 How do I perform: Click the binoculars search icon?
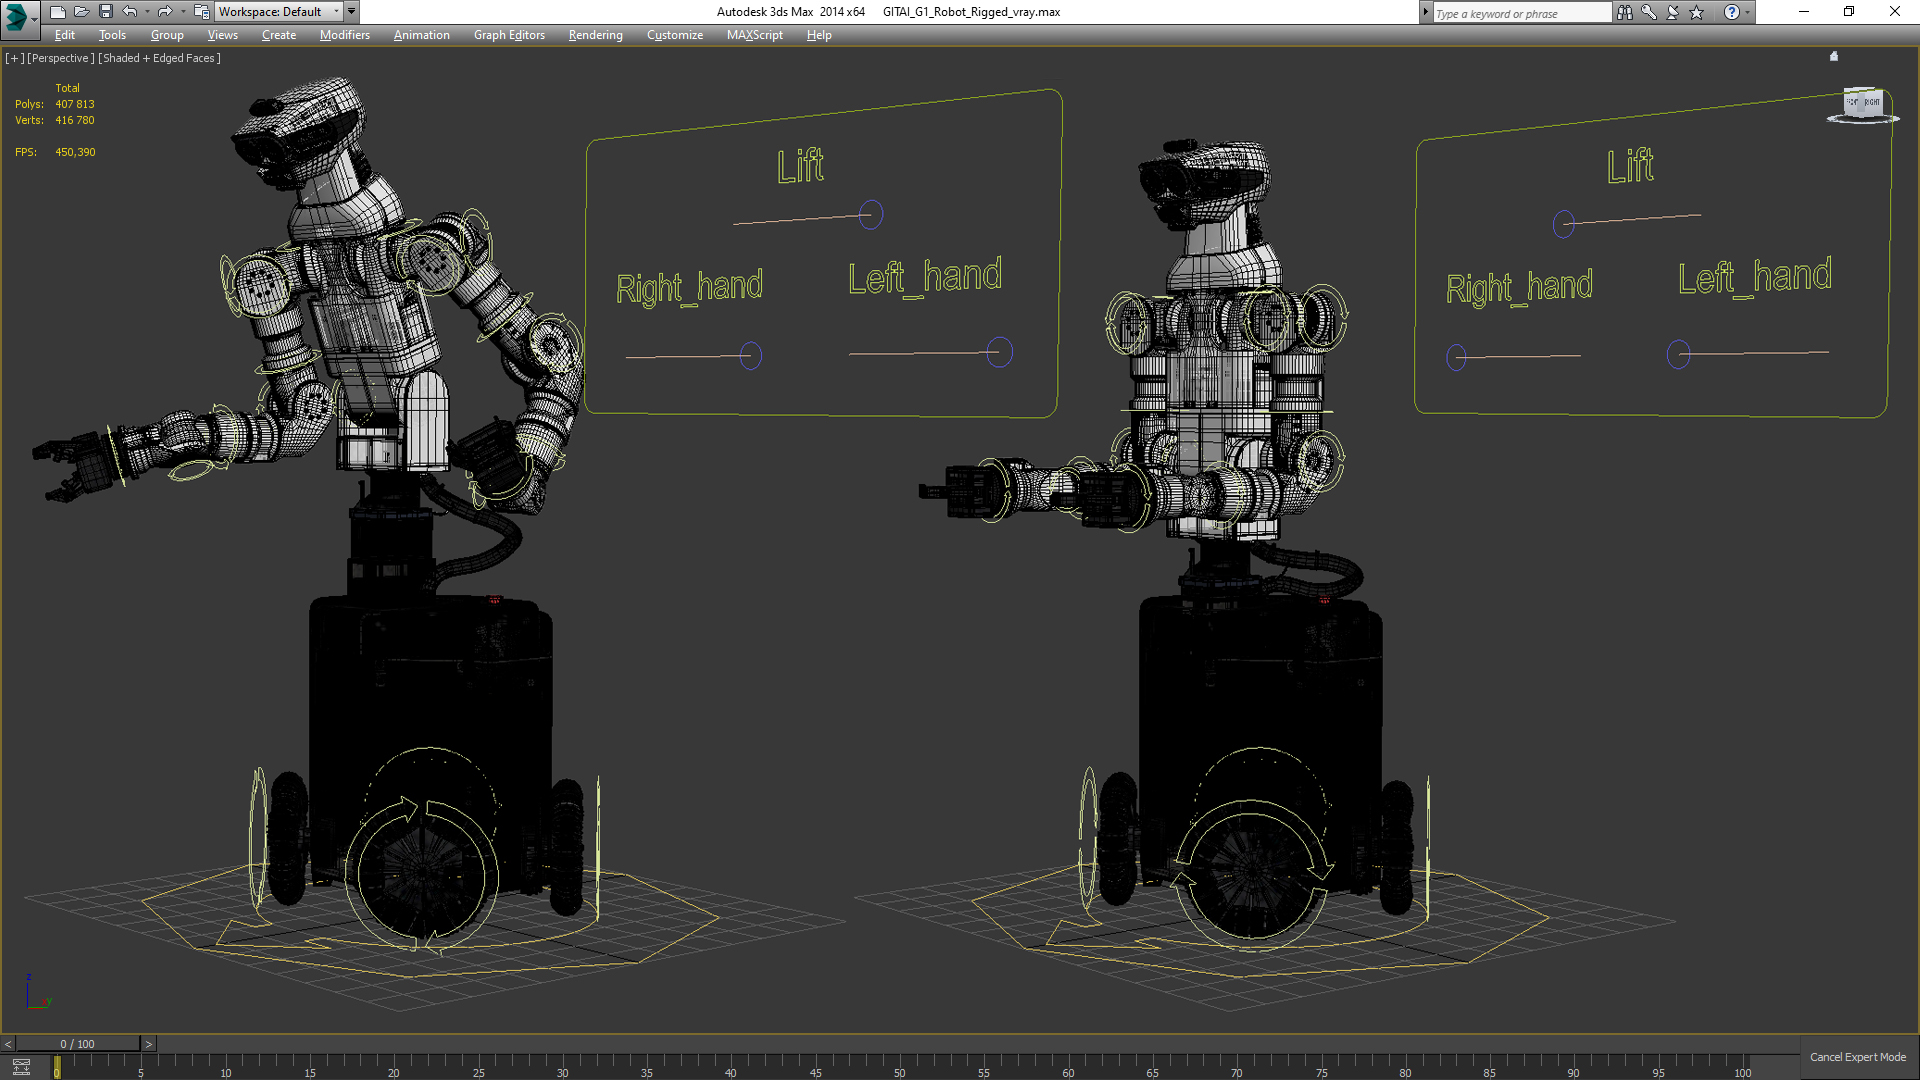pos(1624,12)
